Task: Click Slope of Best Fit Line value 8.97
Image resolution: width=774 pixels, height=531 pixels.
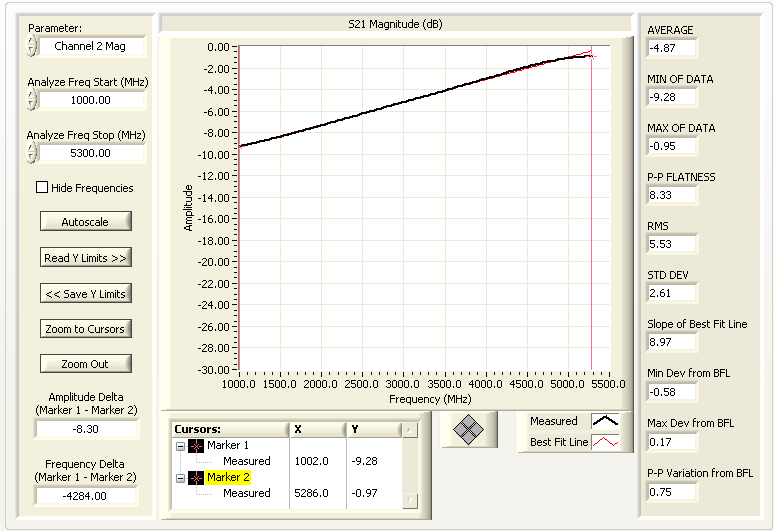Action: coord(671,342)
